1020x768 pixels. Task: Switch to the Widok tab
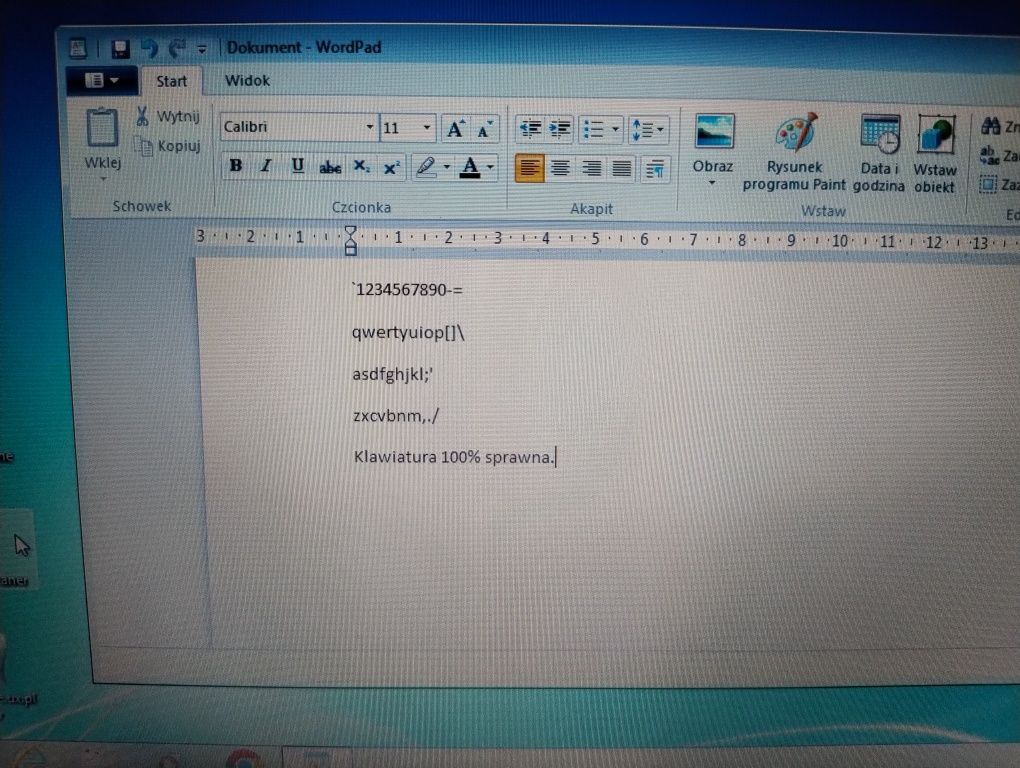tap(247, 81)
